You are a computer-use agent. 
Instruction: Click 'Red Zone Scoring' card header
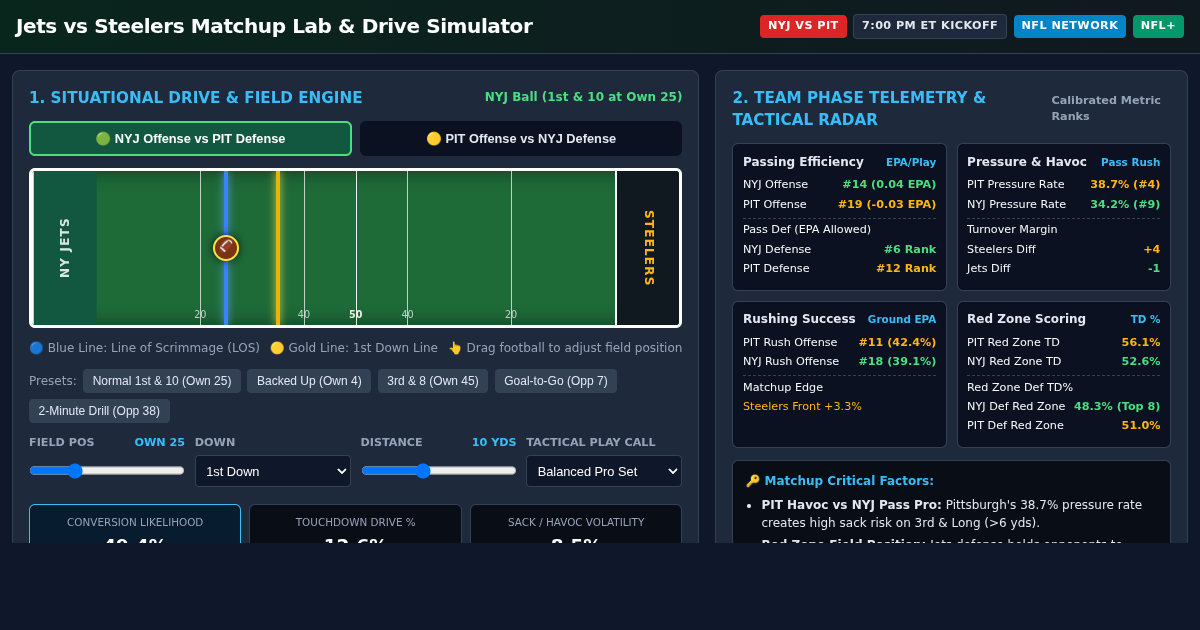tap(1026, 319)
